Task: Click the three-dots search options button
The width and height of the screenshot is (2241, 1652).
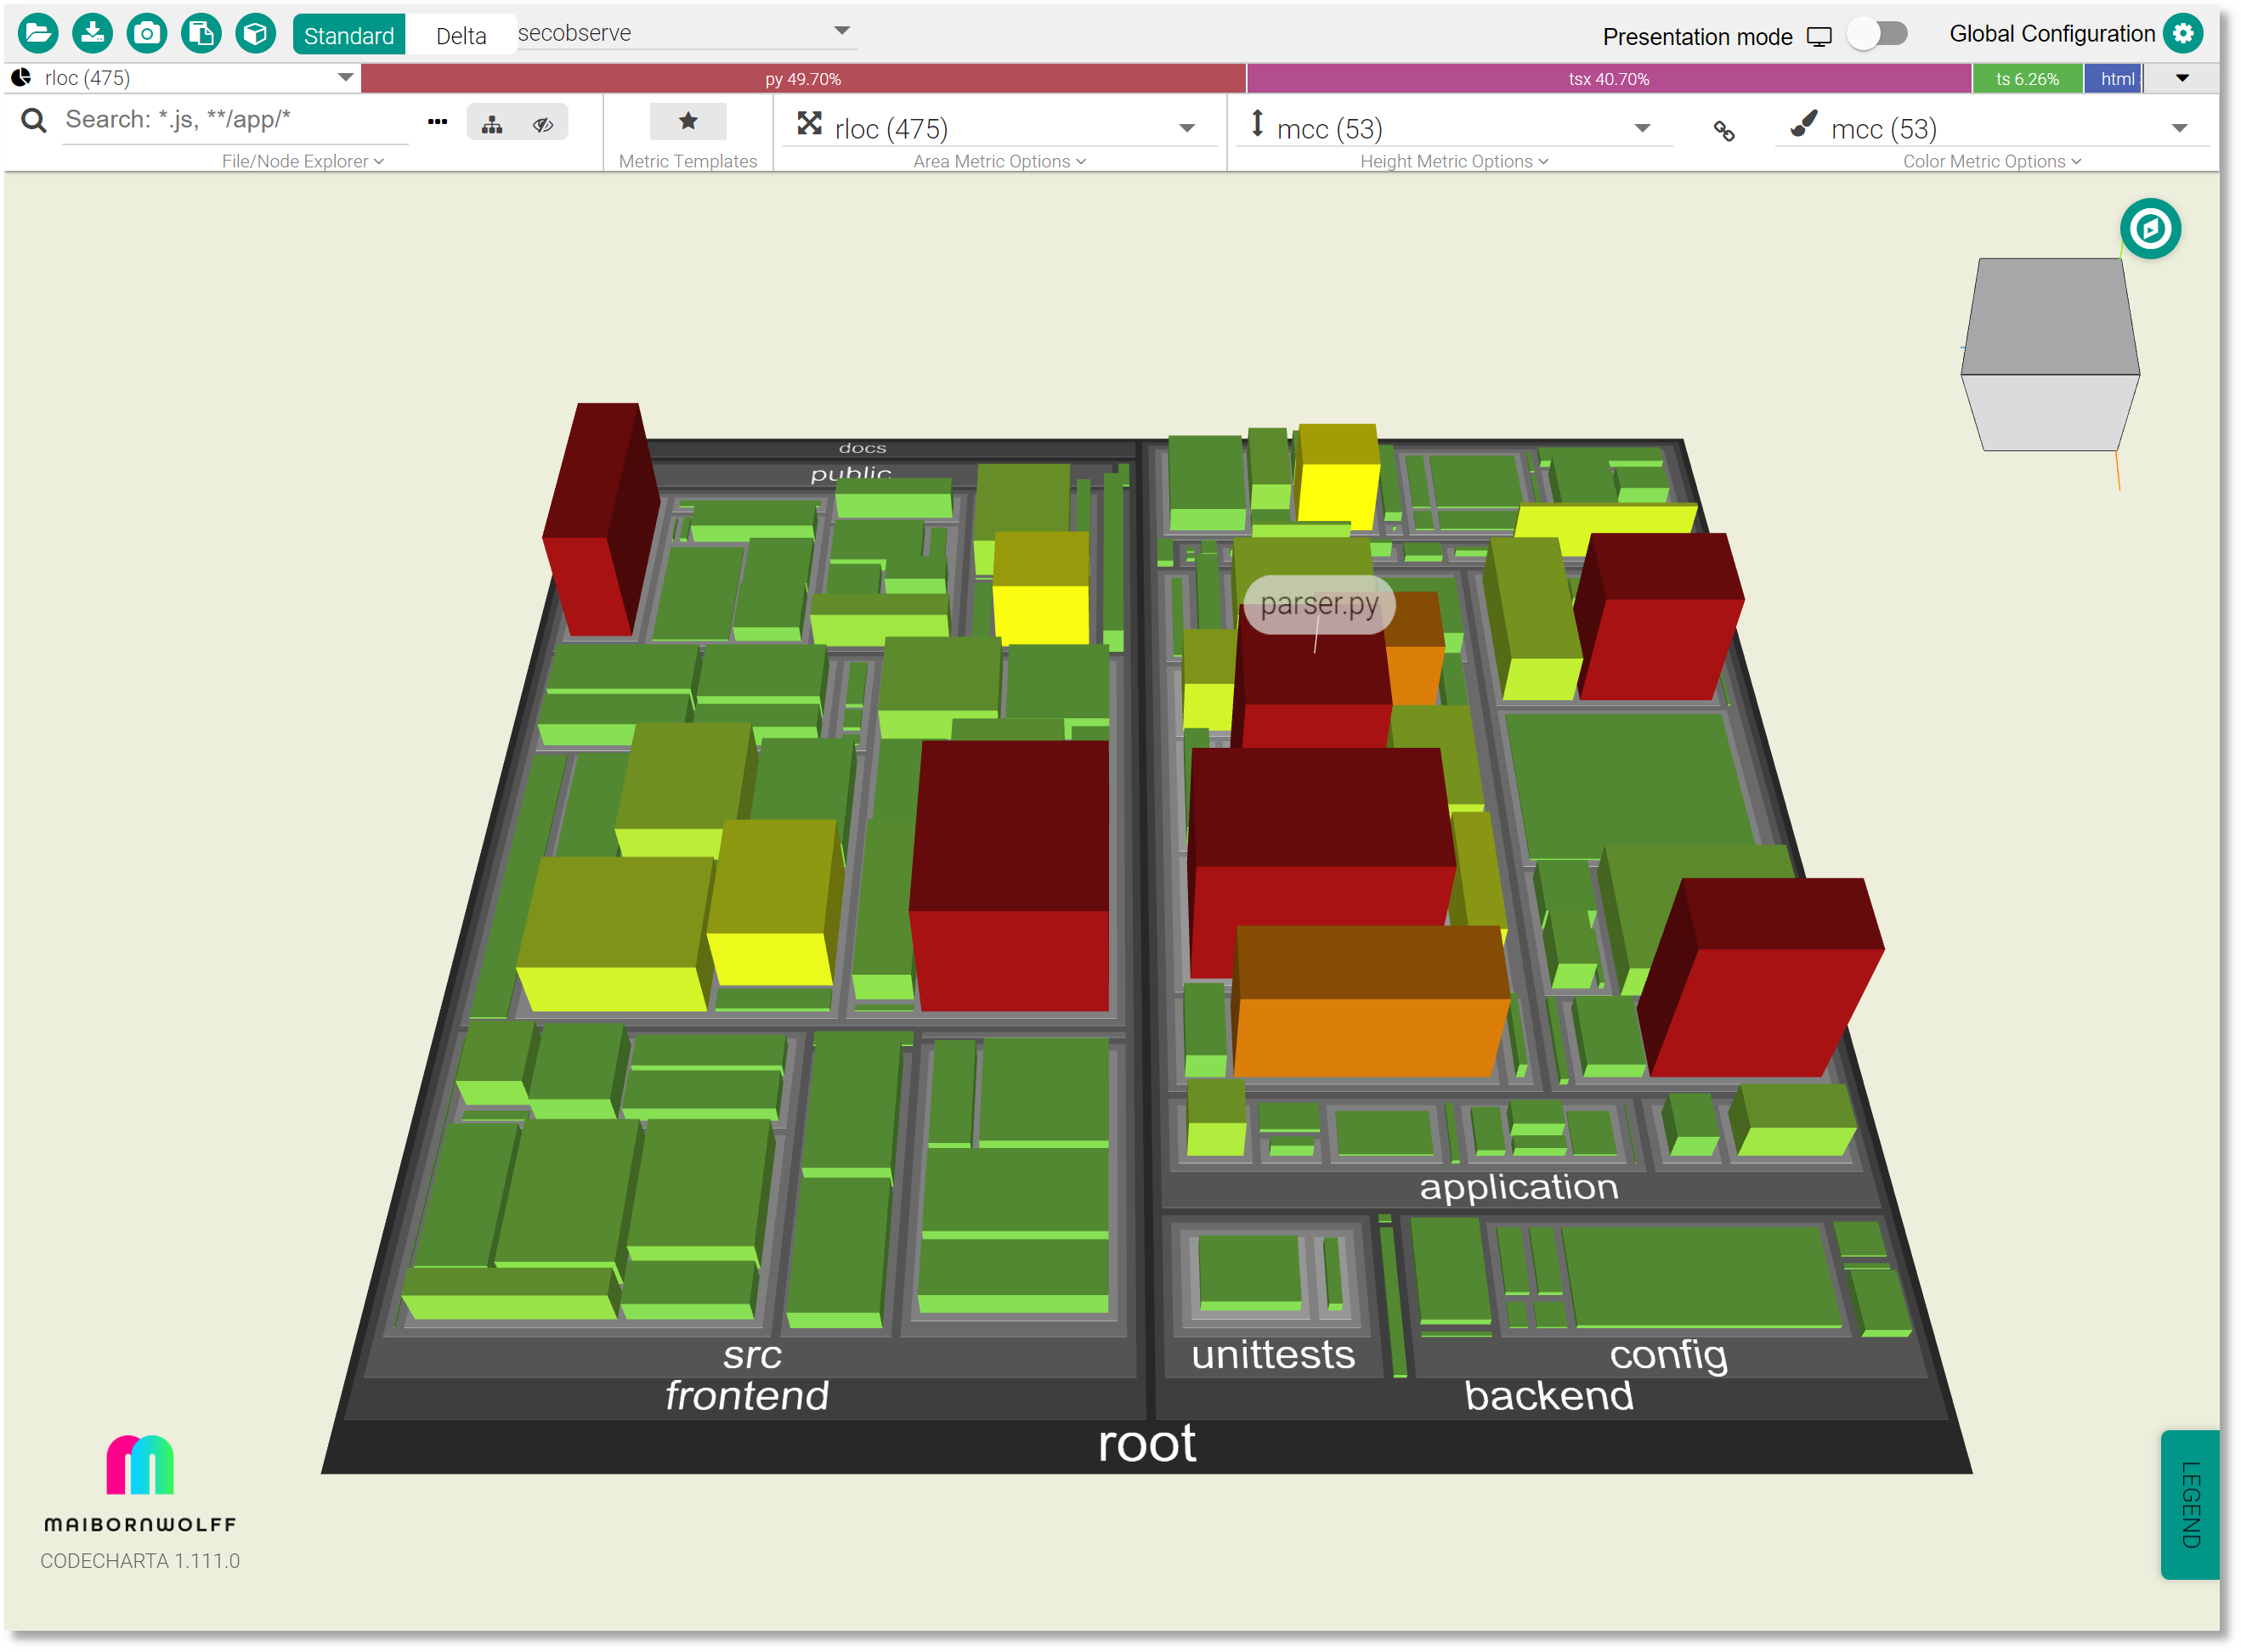Action: coord(437,122)
